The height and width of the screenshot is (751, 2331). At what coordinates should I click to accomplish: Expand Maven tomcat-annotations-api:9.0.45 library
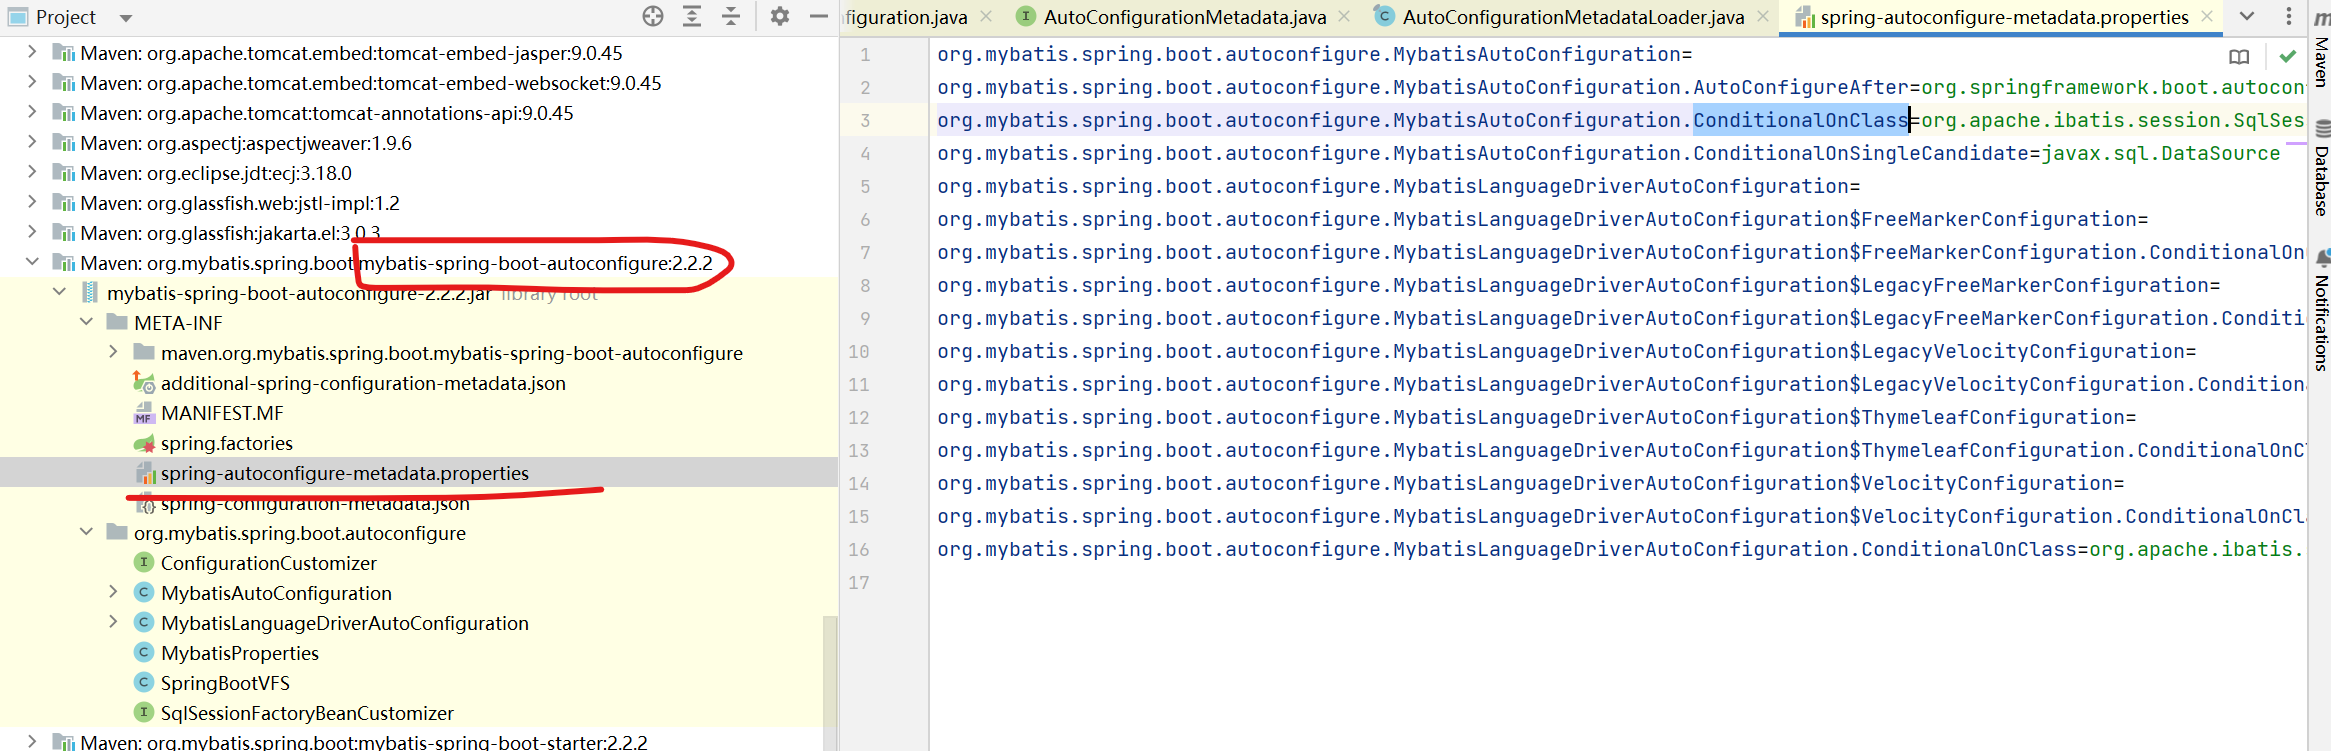coord(32,111)
